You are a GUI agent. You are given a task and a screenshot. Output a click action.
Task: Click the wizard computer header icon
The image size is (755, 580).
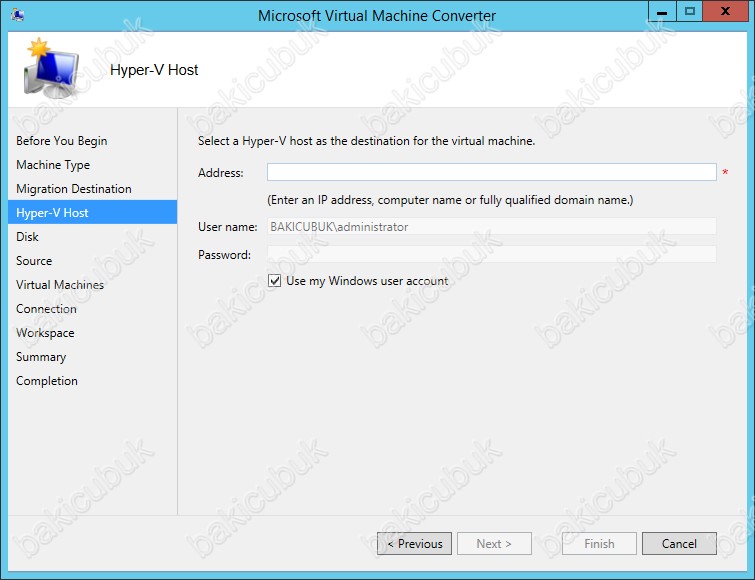point(50,68)
